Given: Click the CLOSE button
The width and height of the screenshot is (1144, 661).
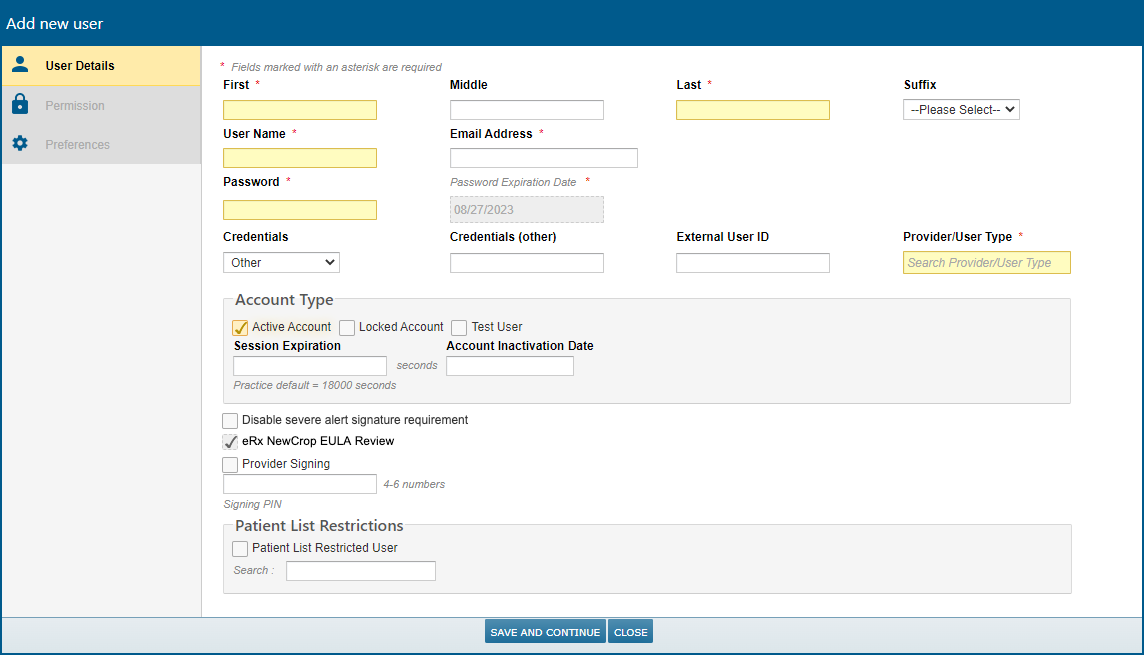Looking at the screenshot, I should [x=630, y=631].
